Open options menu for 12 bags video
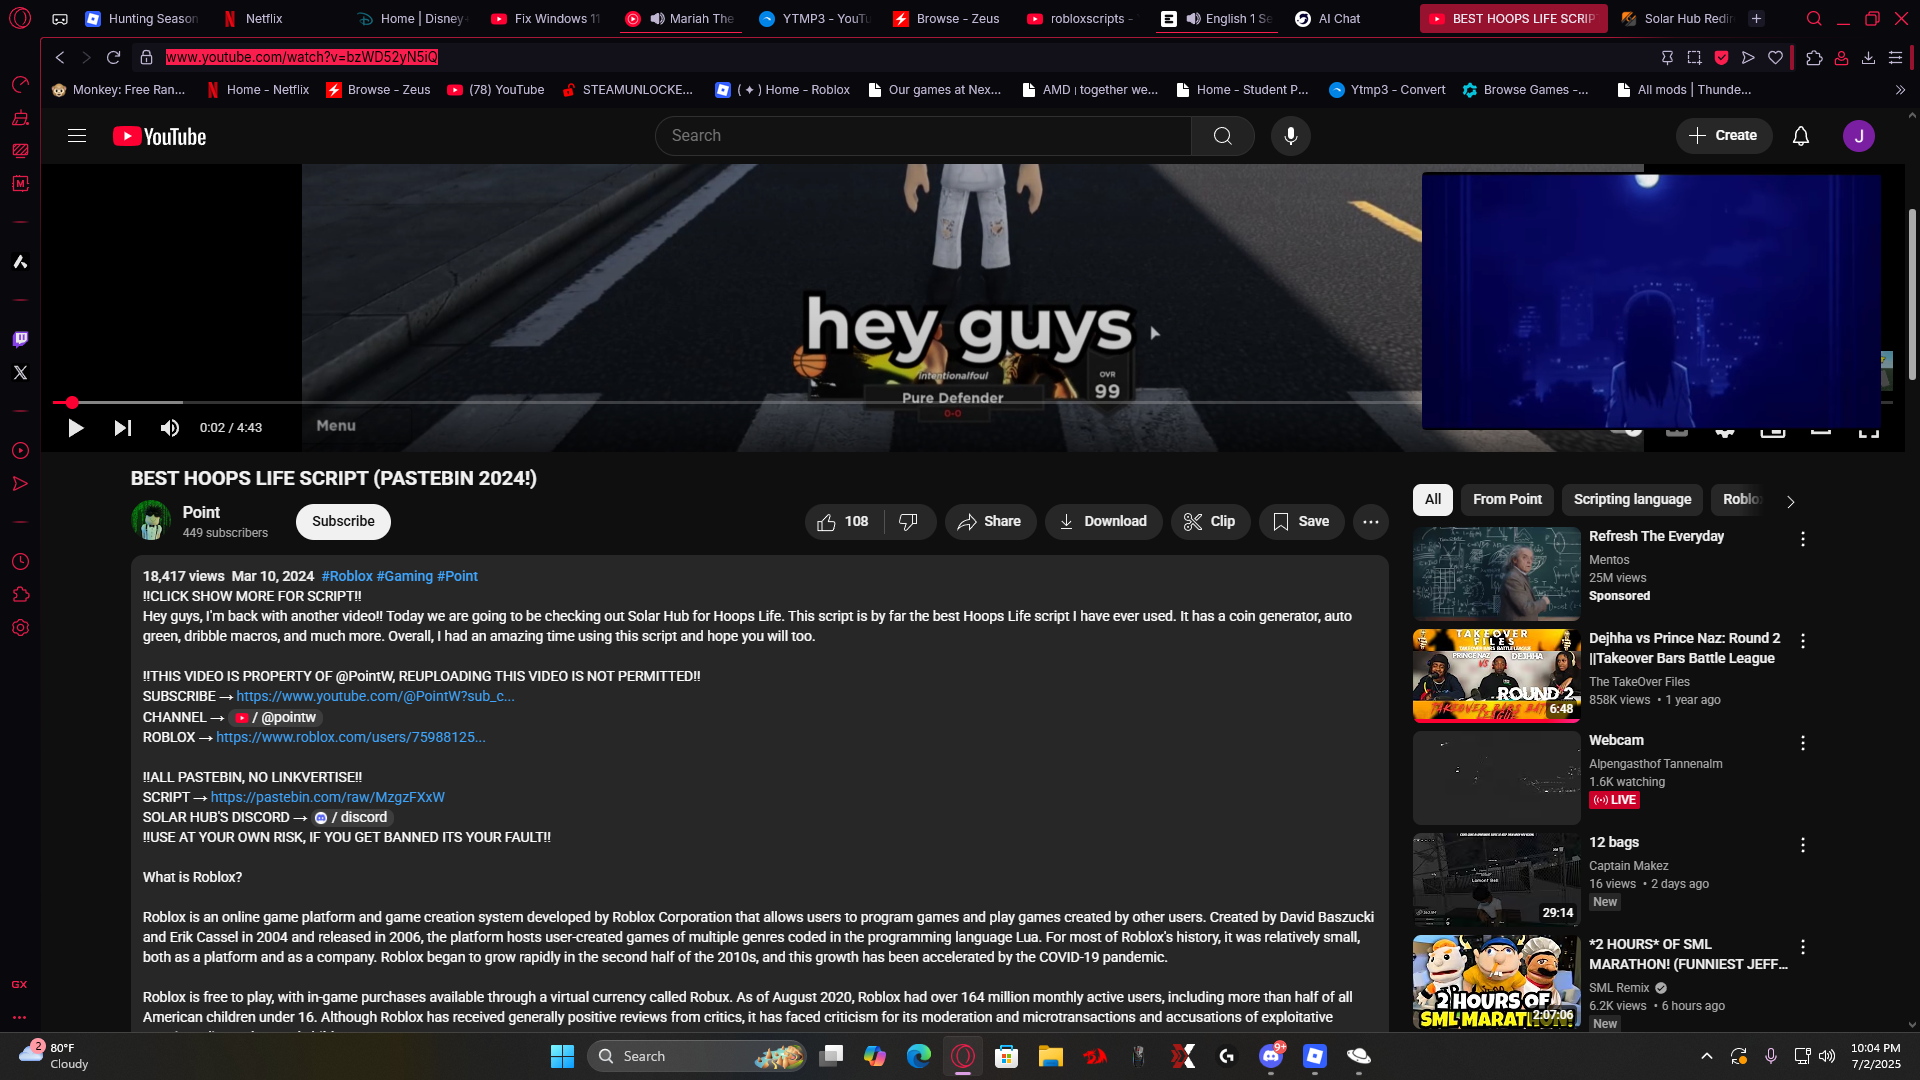Screen dimensions: 1920x1080 pos(1803,845)
